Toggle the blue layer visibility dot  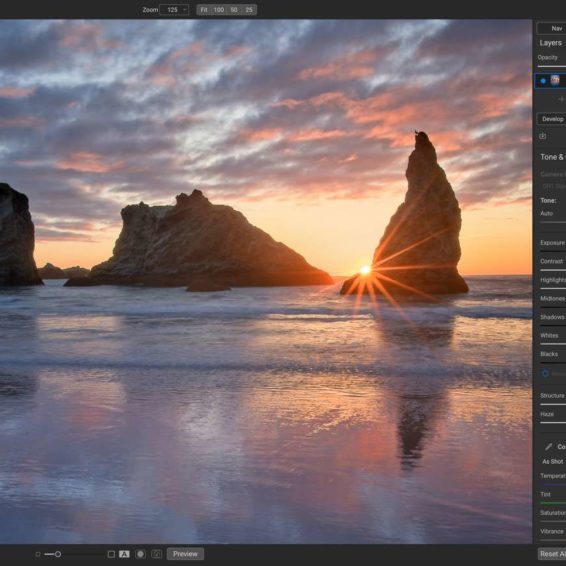tap(543, 81)
